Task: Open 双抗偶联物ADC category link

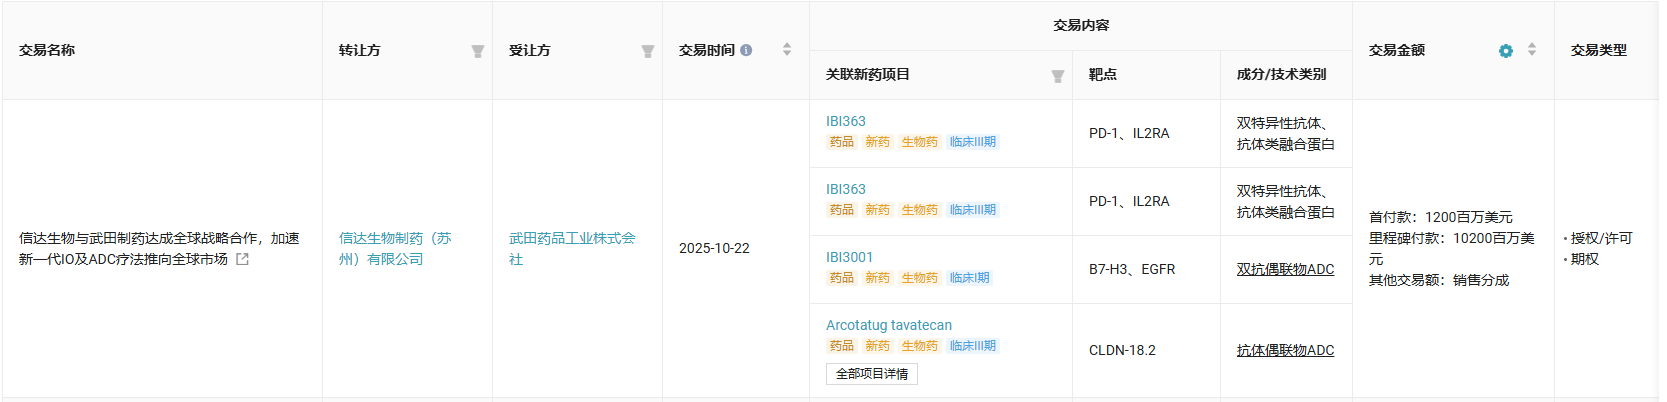Action: click(x=1285, y=269)
